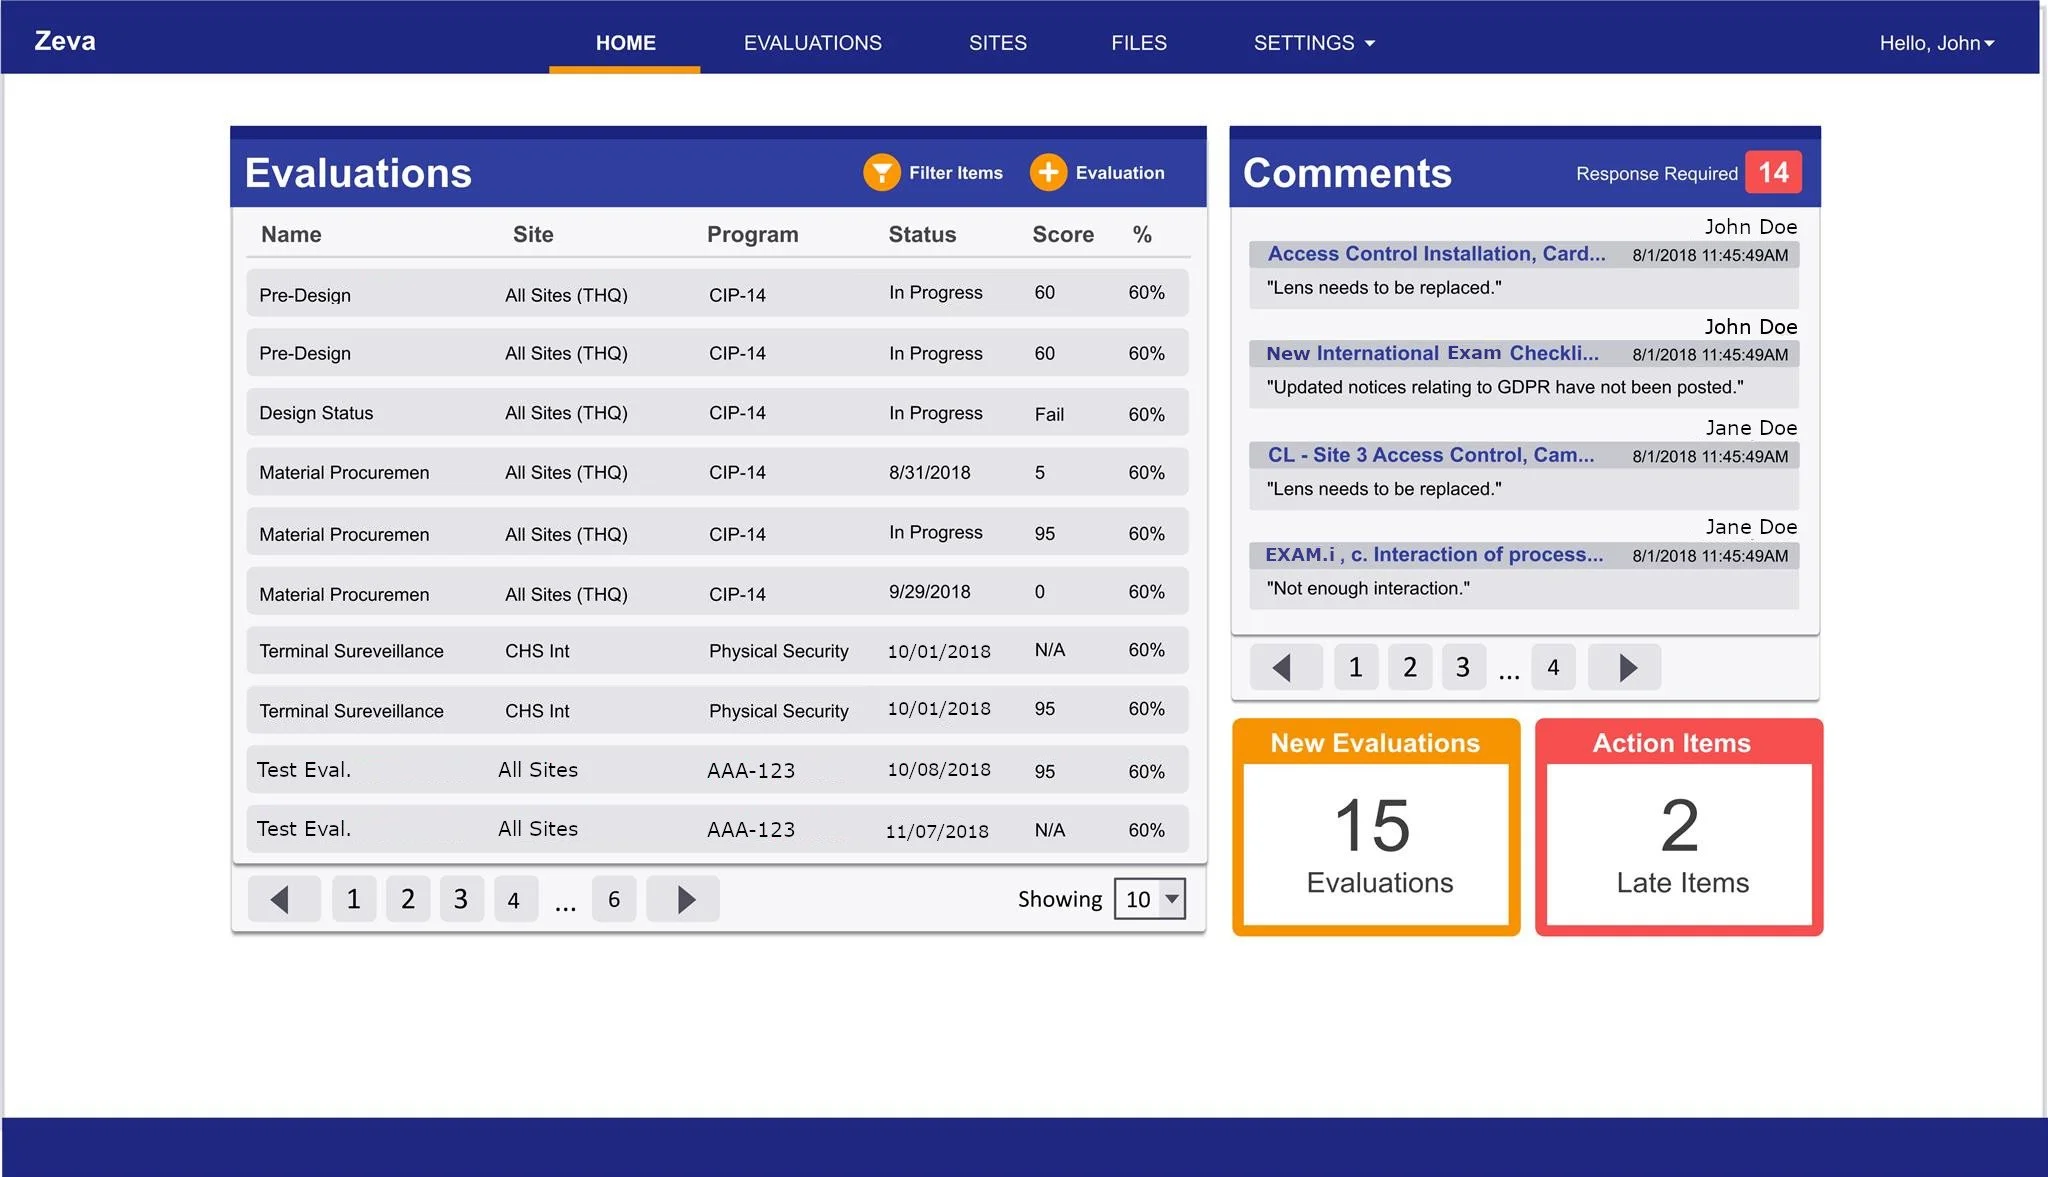Click next arrow in Comments pagination

(x=1625, y=667)
